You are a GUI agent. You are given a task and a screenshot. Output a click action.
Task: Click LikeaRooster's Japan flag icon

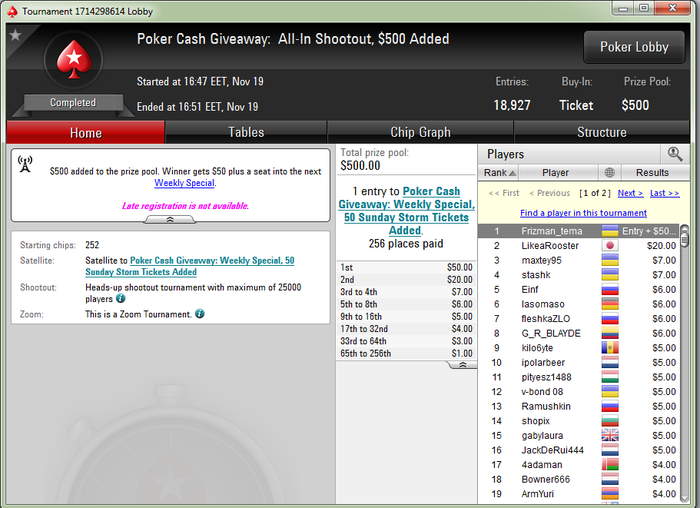click(x=609, y=246)
